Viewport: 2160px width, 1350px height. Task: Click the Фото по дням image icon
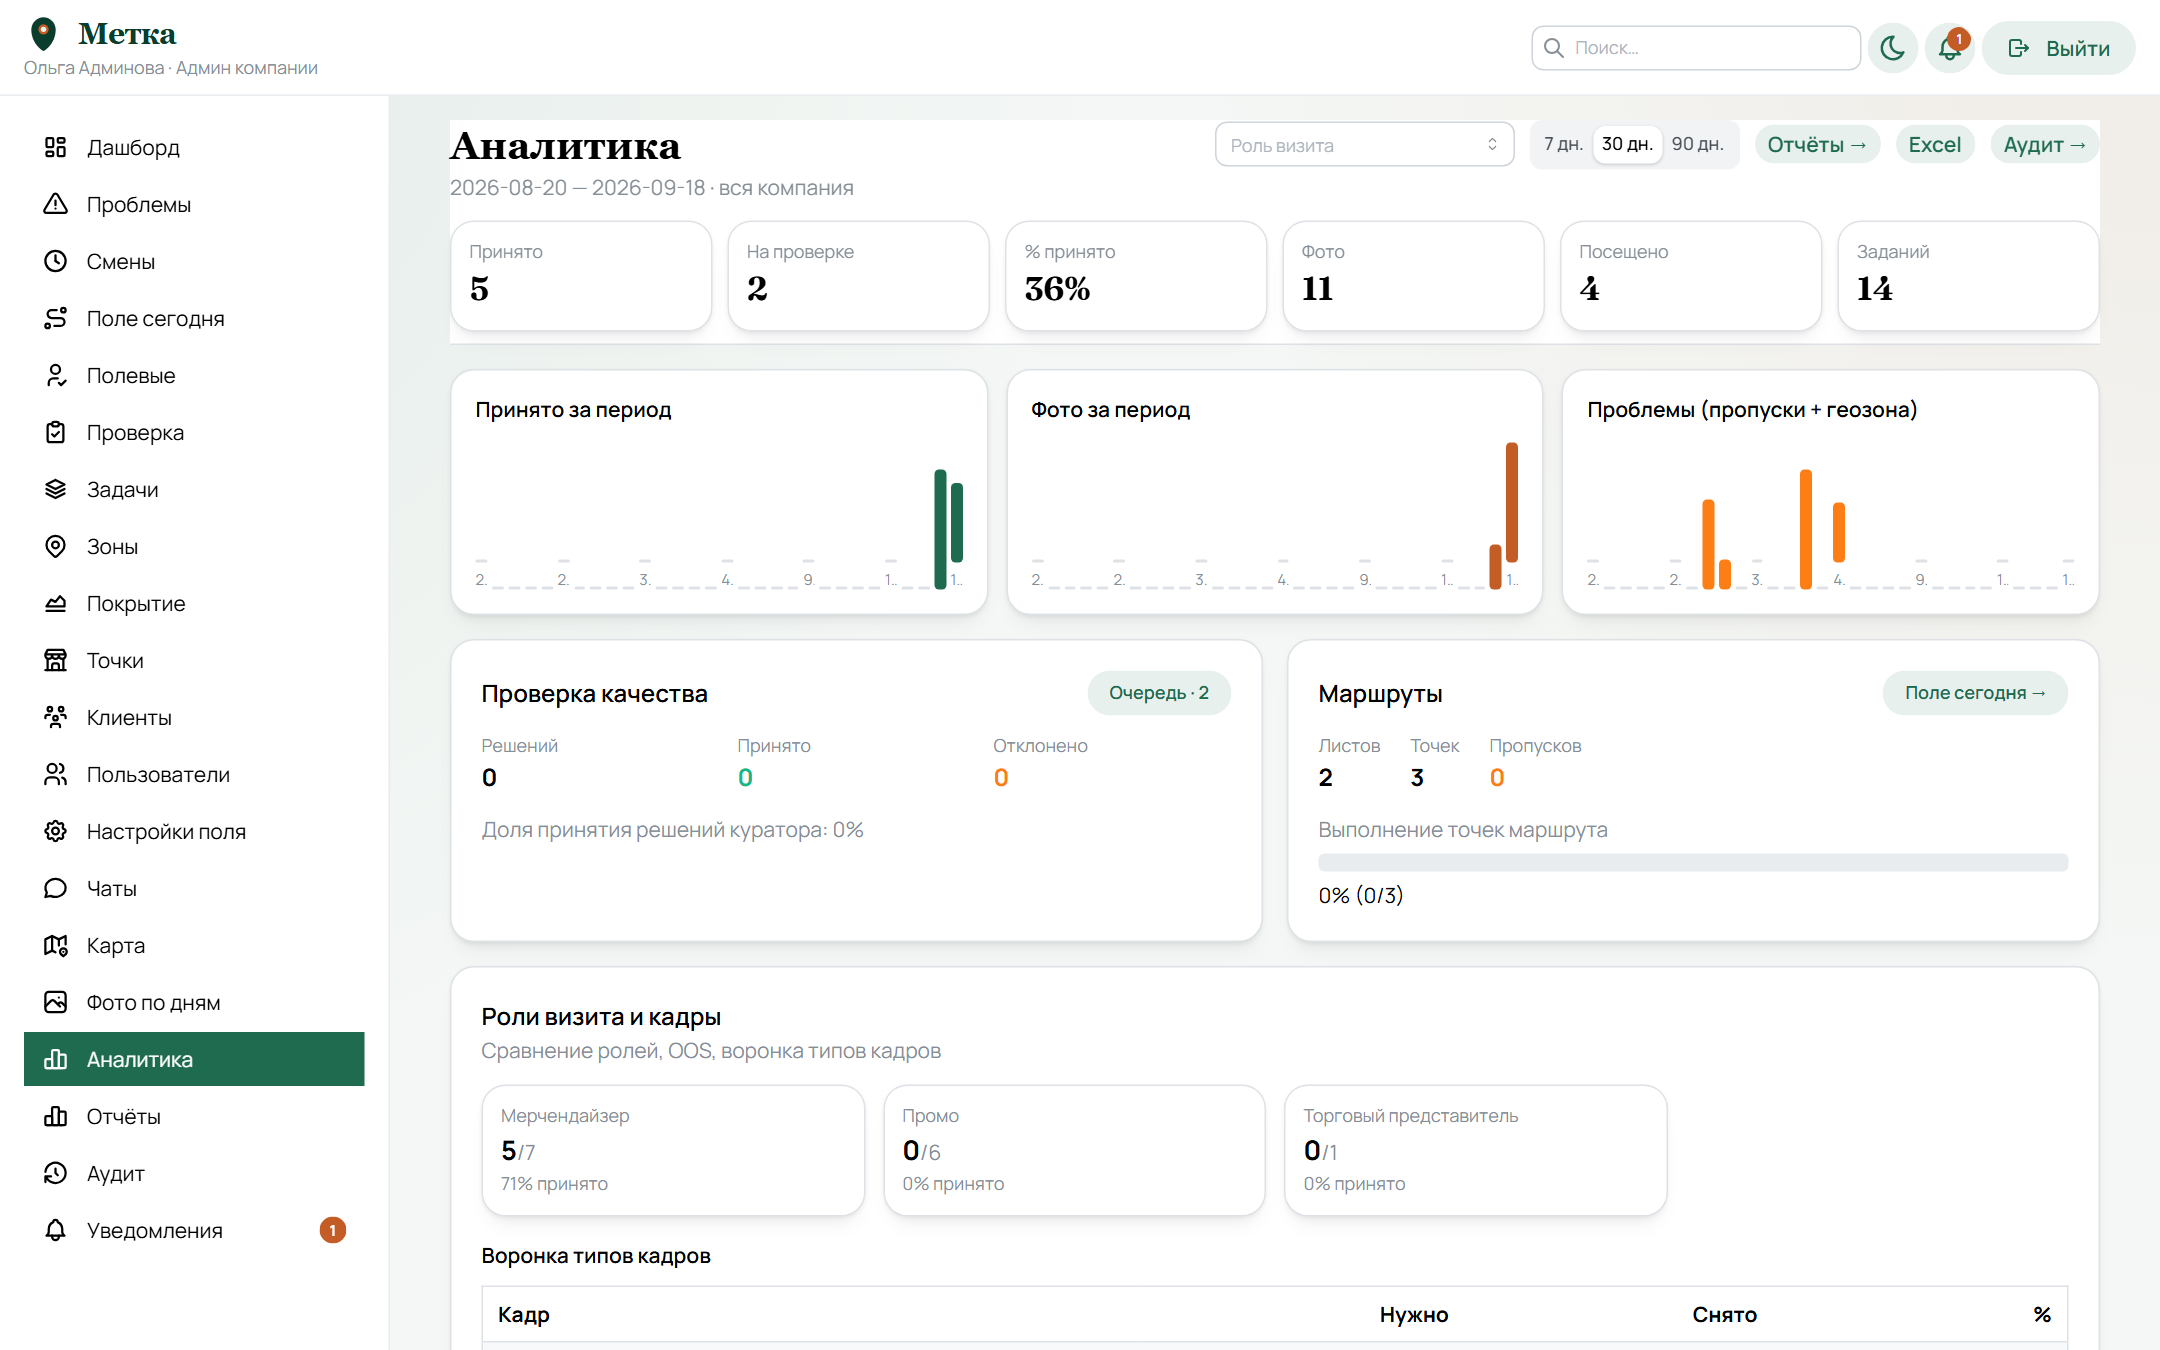point(55,1002)
